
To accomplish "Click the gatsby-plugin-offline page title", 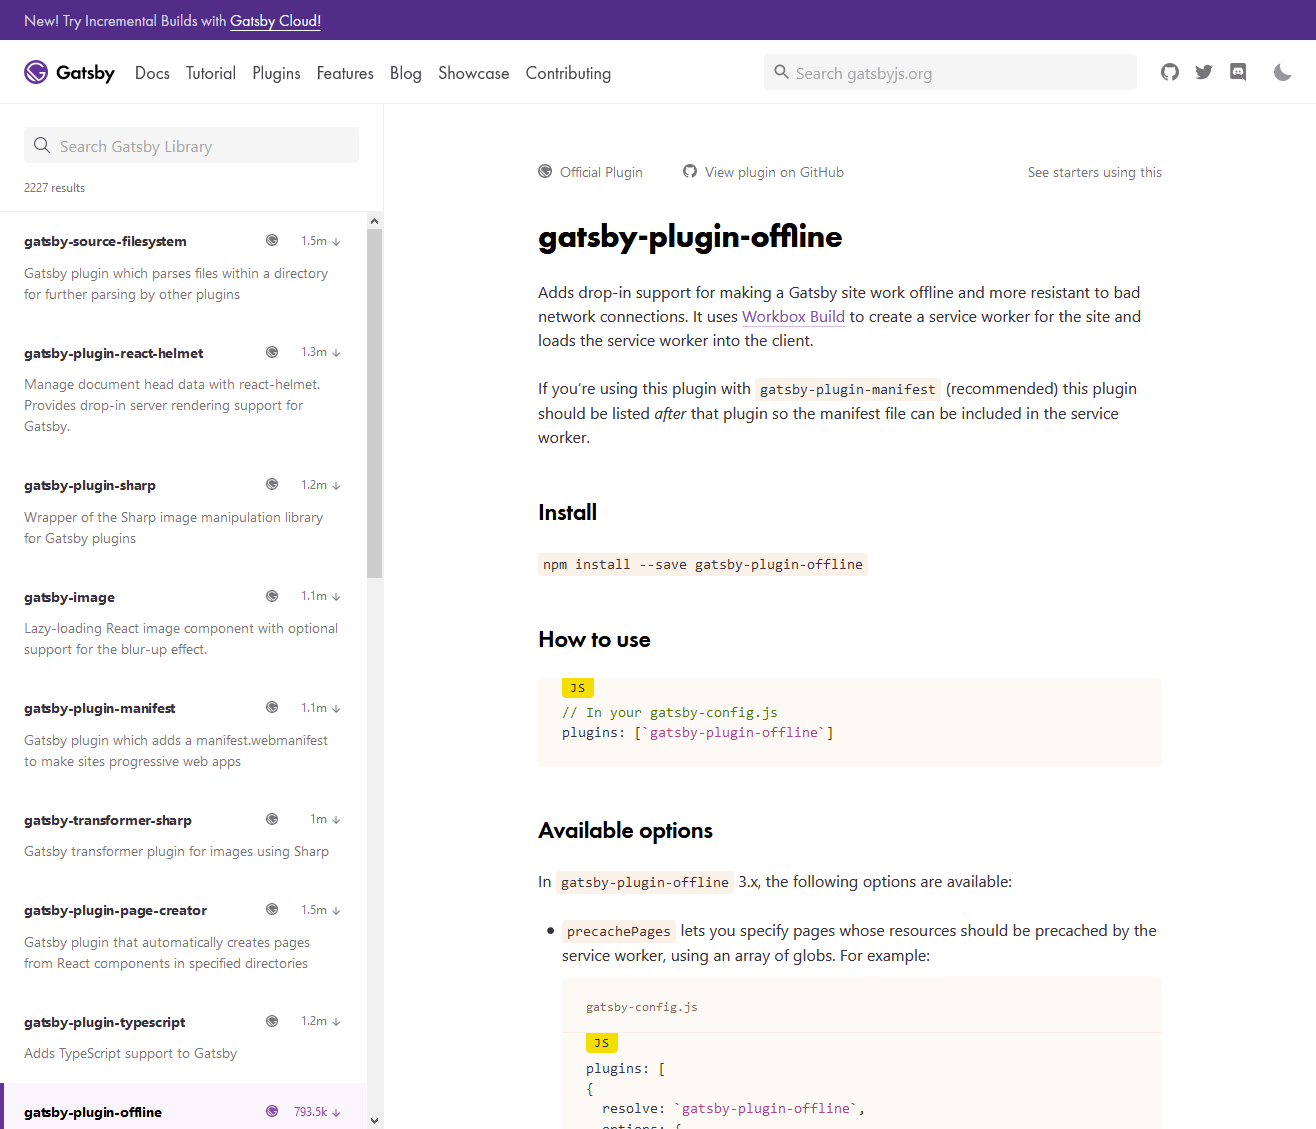I will pos(690,236).
